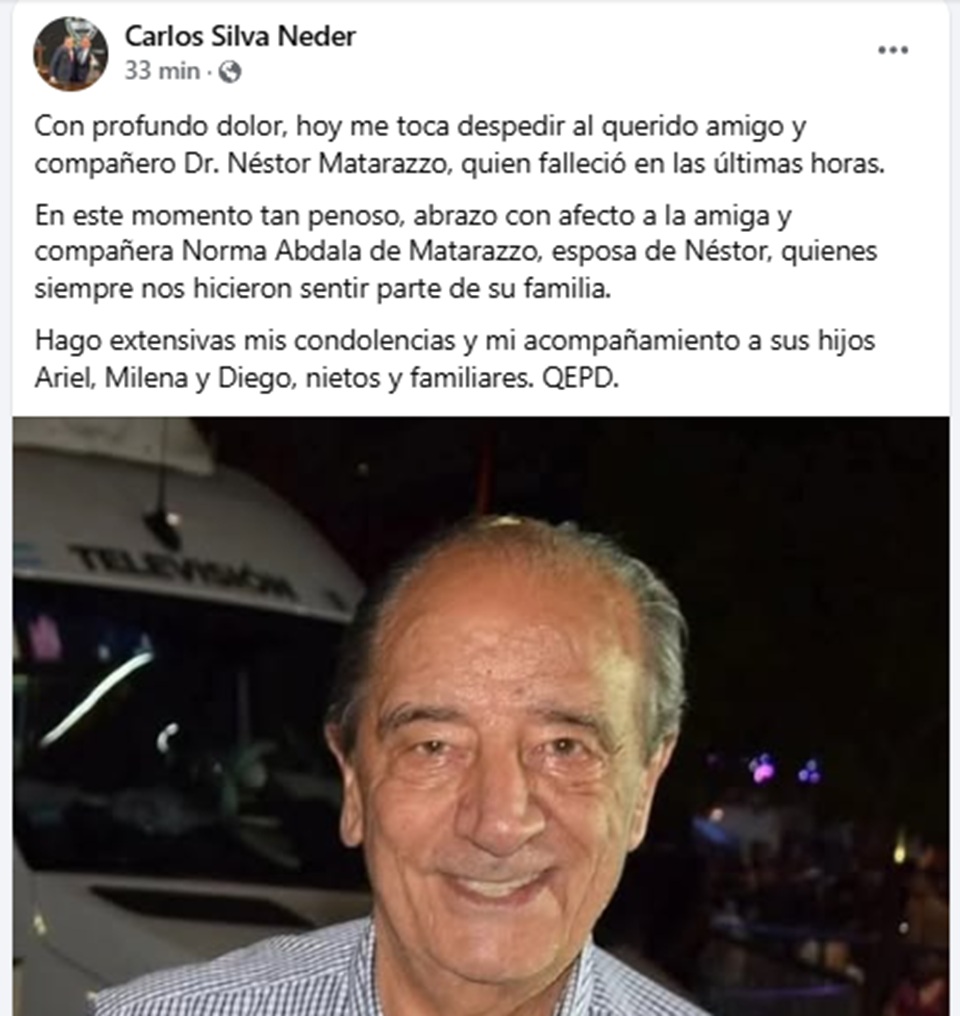The image size is (960, 1016).
Task: Click the globe public privacy icon
Action: point(230,72)
